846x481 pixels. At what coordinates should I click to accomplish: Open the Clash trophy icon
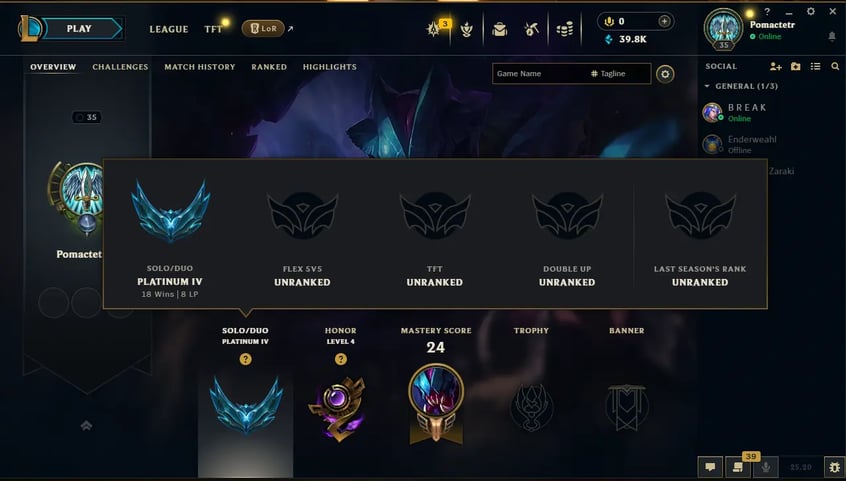[467, 29]
